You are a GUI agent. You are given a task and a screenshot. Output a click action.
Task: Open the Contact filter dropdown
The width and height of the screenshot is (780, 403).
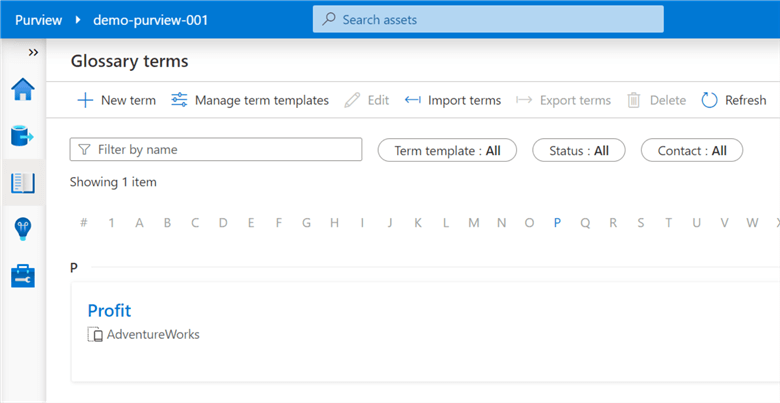click(x=691, y=150)
